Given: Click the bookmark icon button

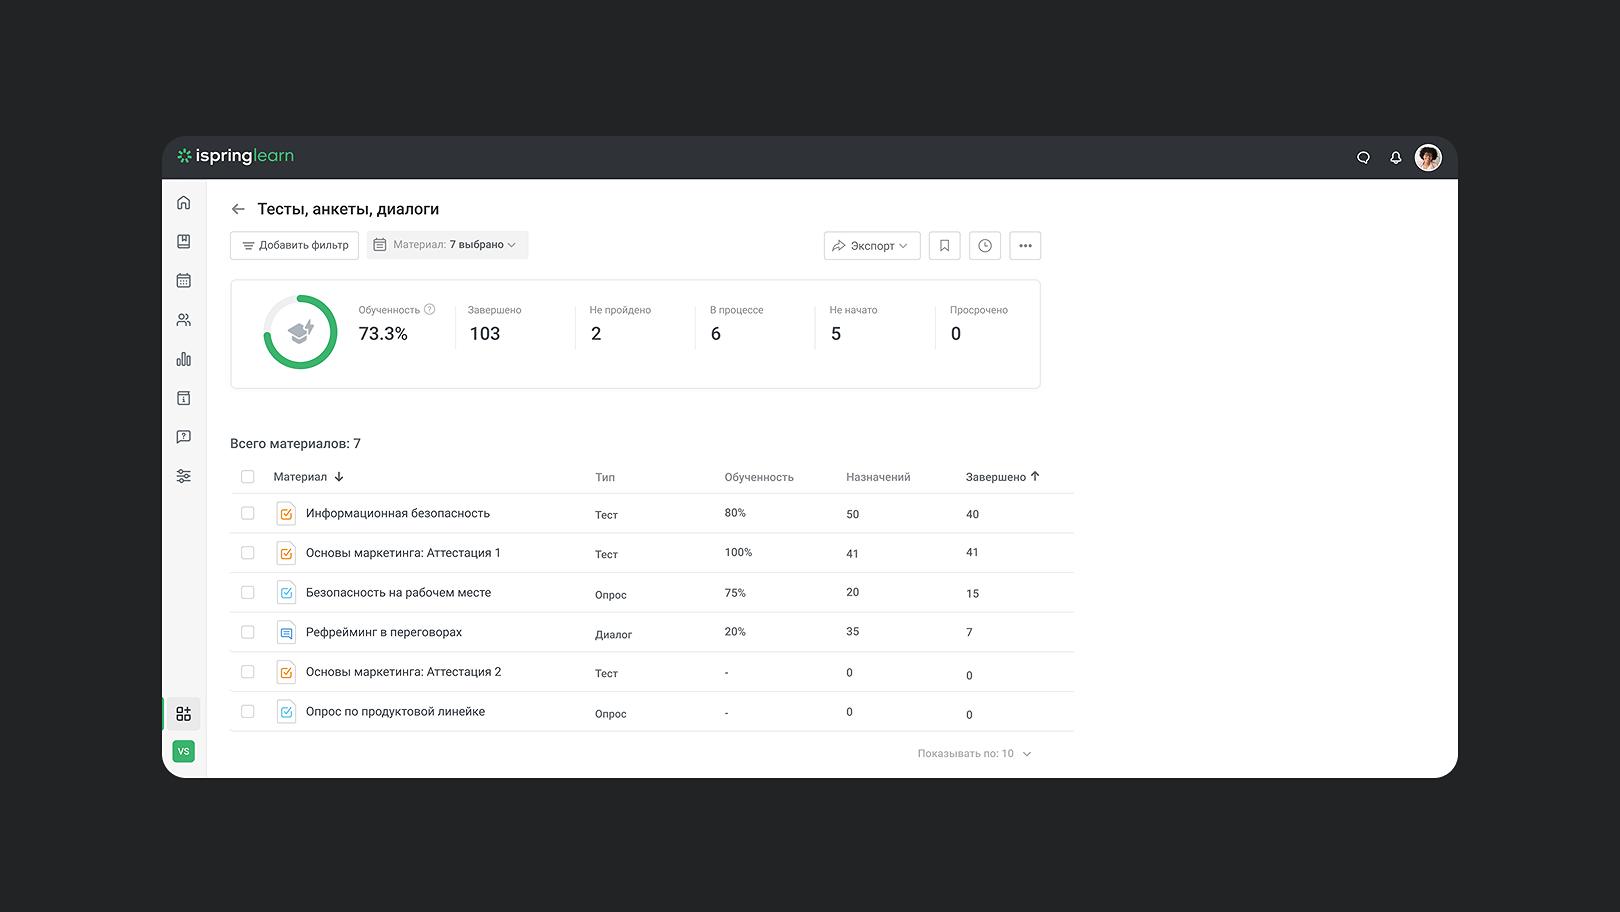Looking at the screenshot, I should 944,246.
